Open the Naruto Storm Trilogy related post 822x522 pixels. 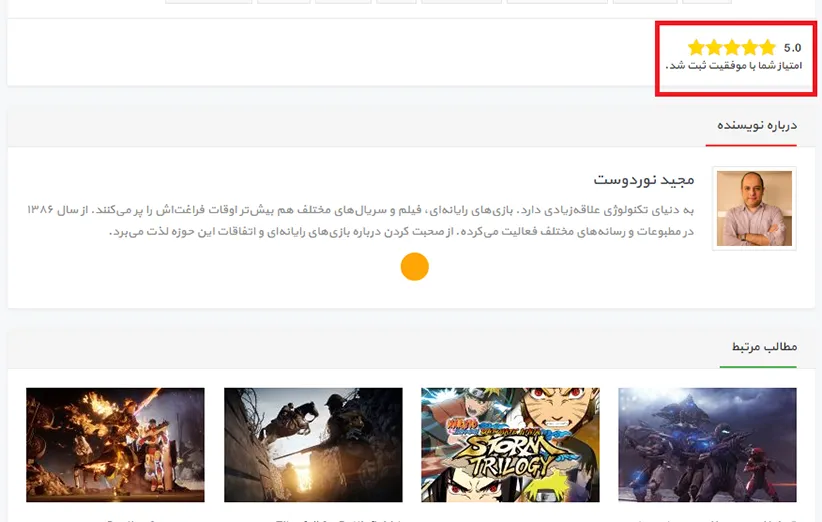[x=510, y=444]
